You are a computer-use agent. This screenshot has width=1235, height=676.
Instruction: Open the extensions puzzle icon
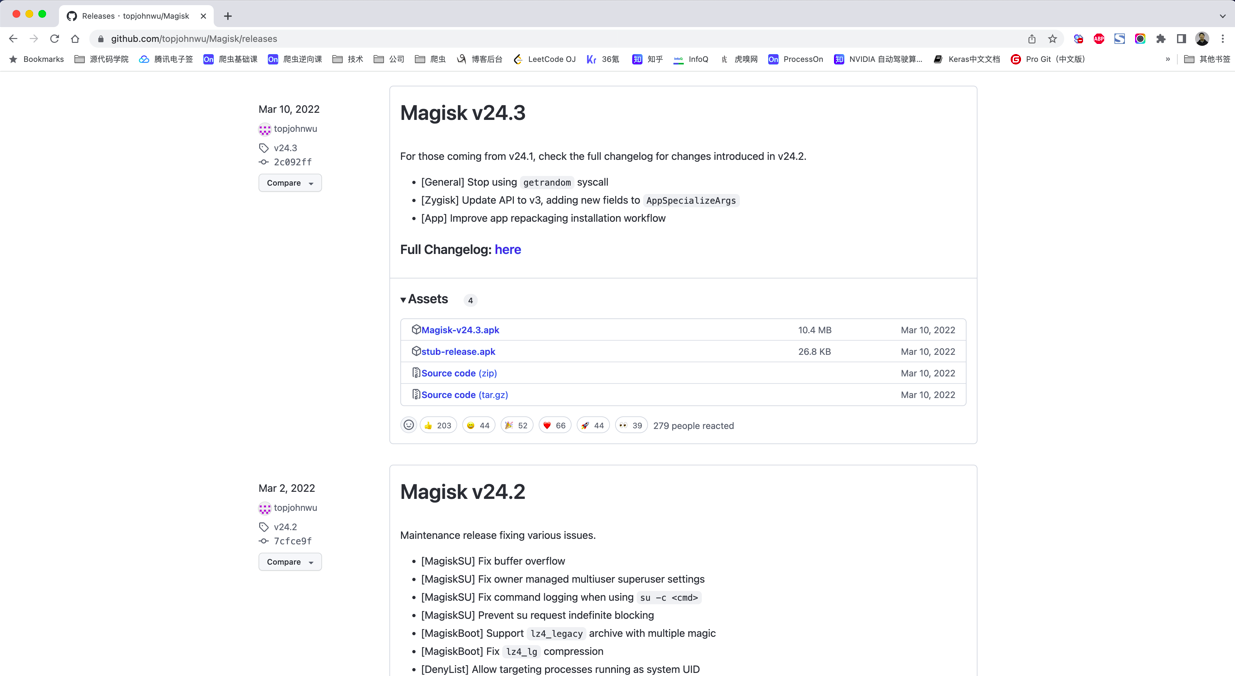click(1161, 39)
